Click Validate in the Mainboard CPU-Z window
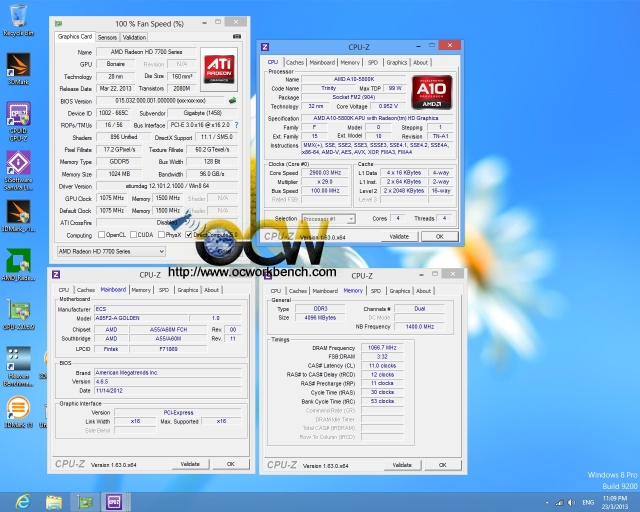Screen dimensions: 640x512 click(x=190, y=464)
